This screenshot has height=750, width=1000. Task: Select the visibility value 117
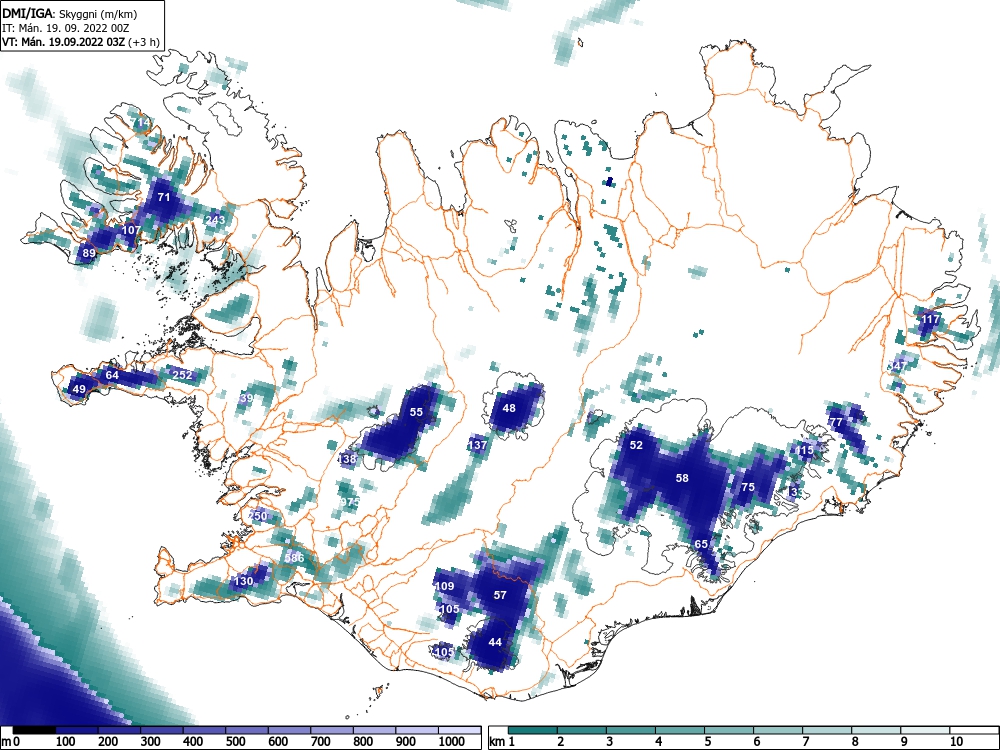point(930,319)
